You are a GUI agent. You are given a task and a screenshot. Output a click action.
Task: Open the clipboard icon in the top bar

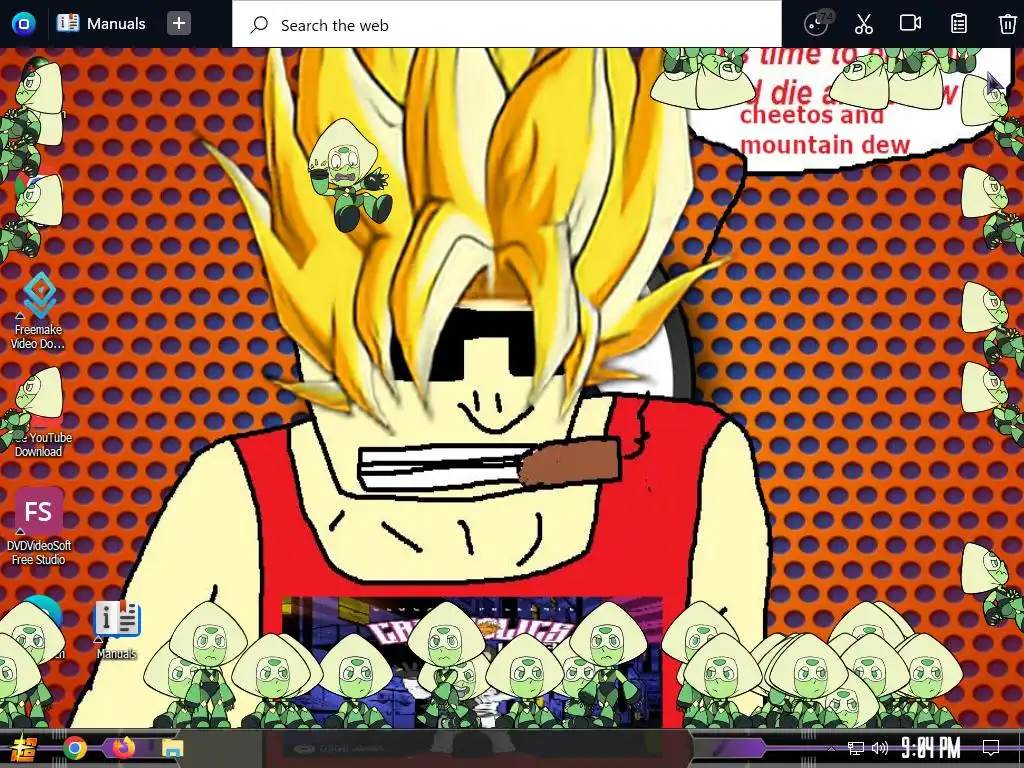pos(959,24)
